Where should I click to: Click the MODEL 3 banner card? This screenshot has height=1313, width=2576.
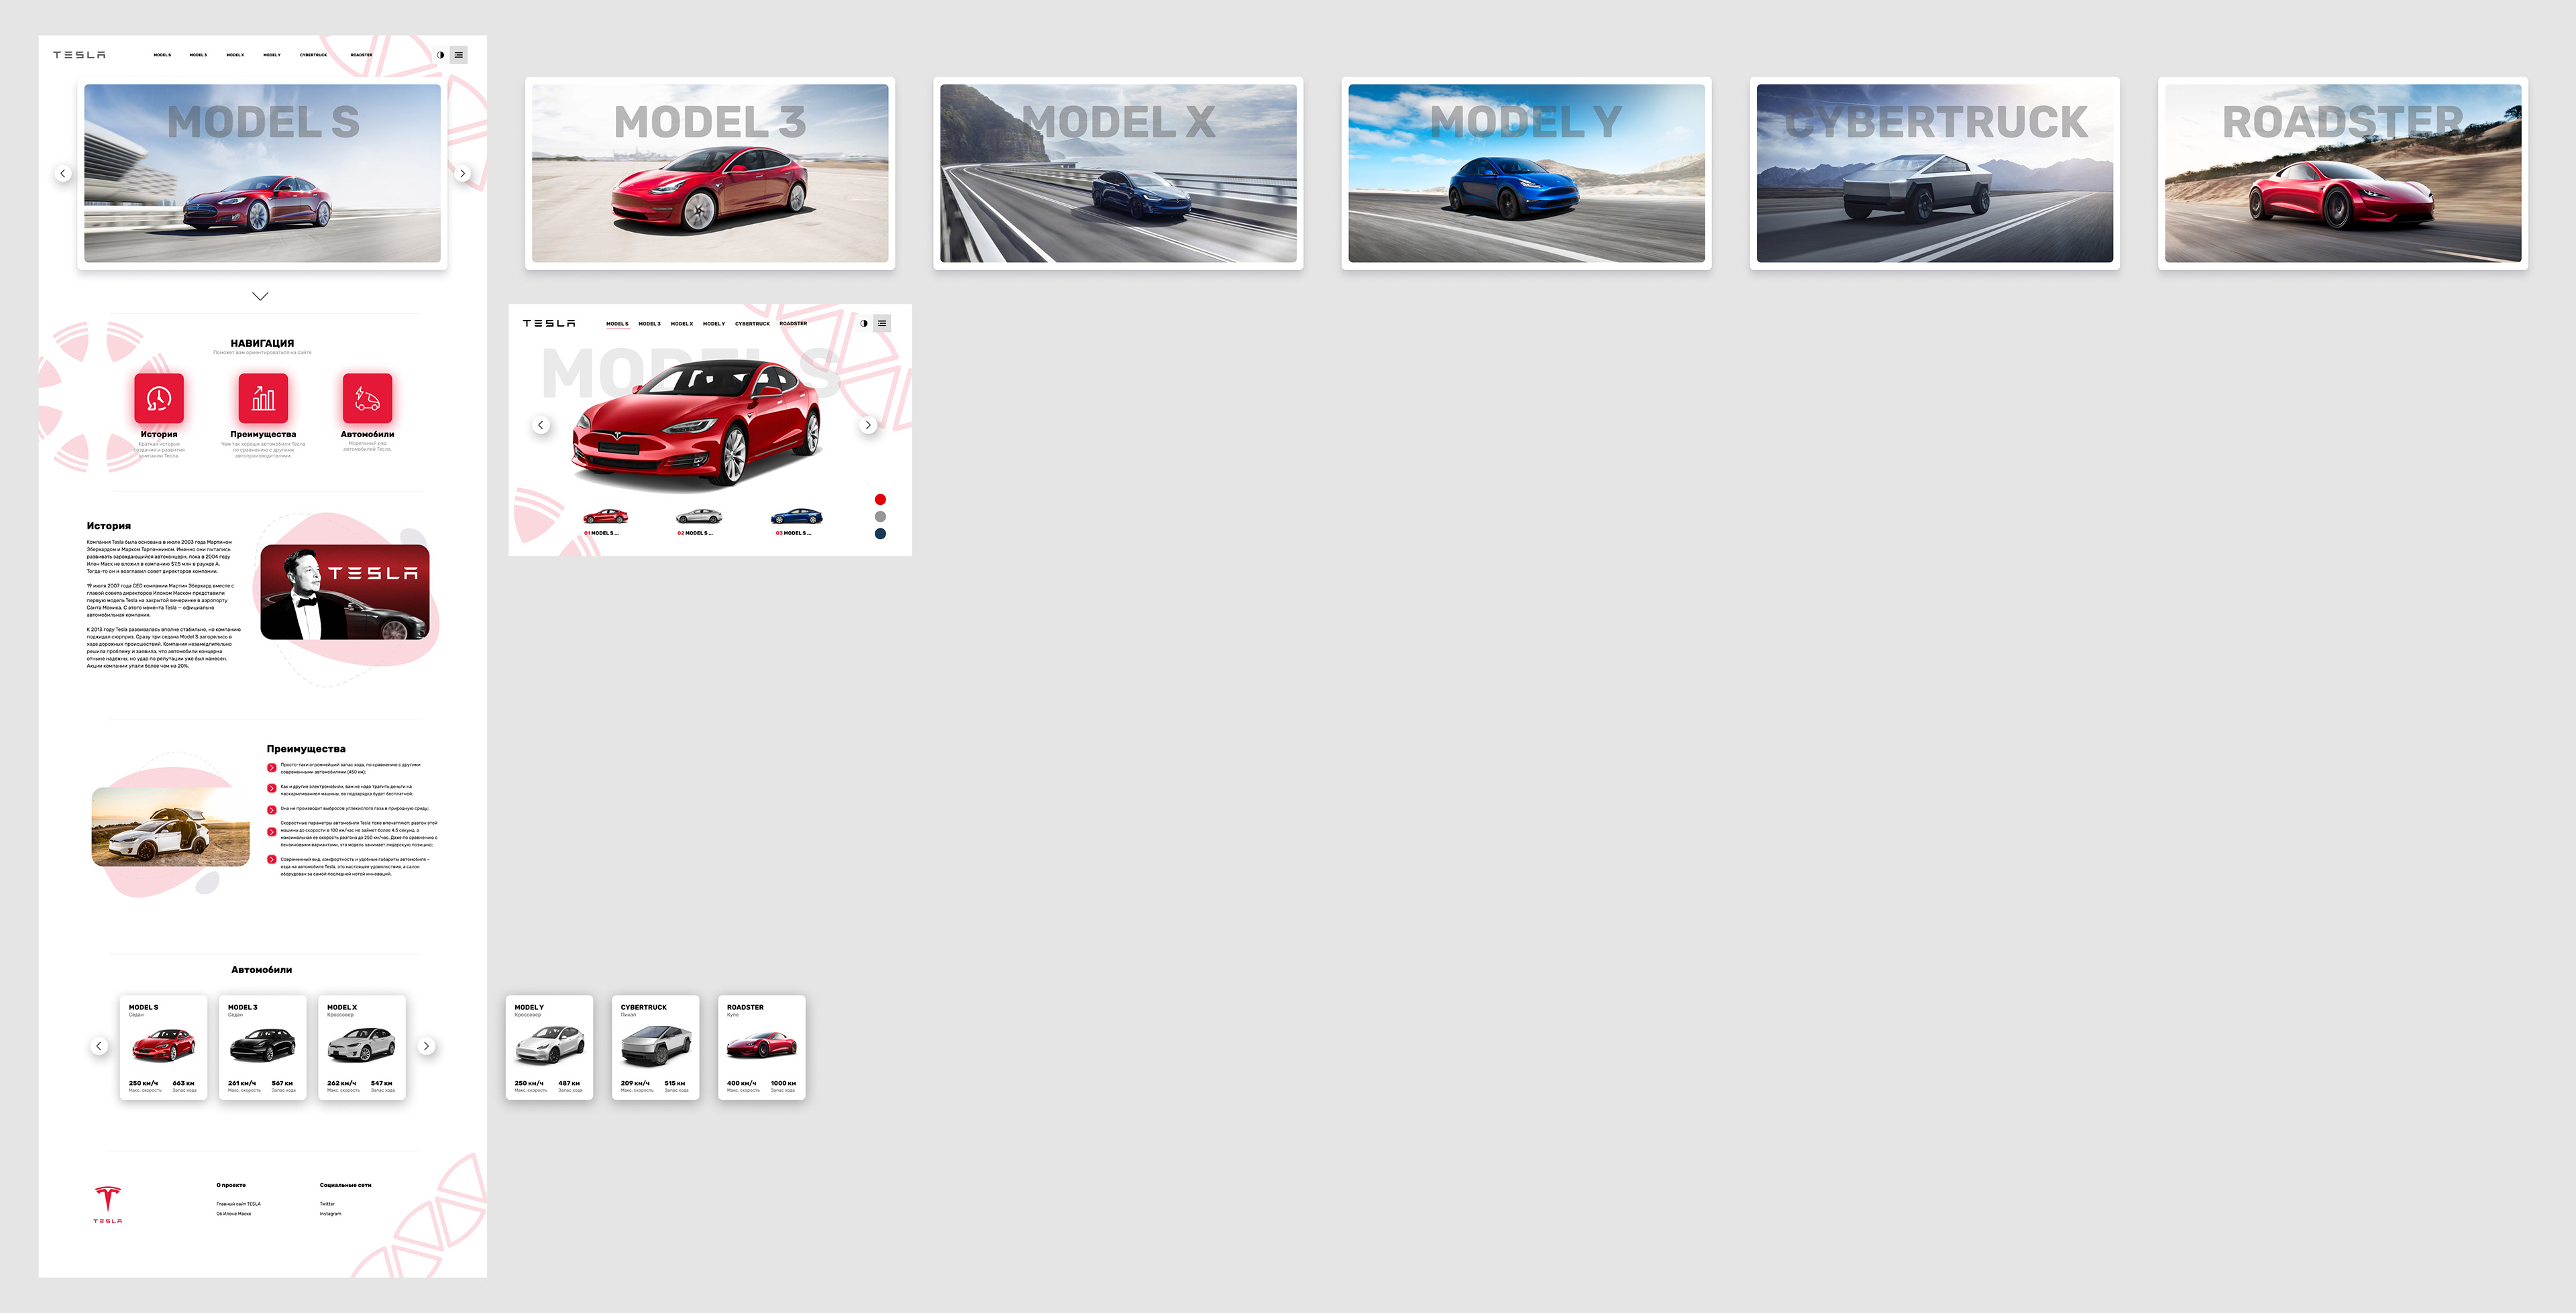click(710, 173)
